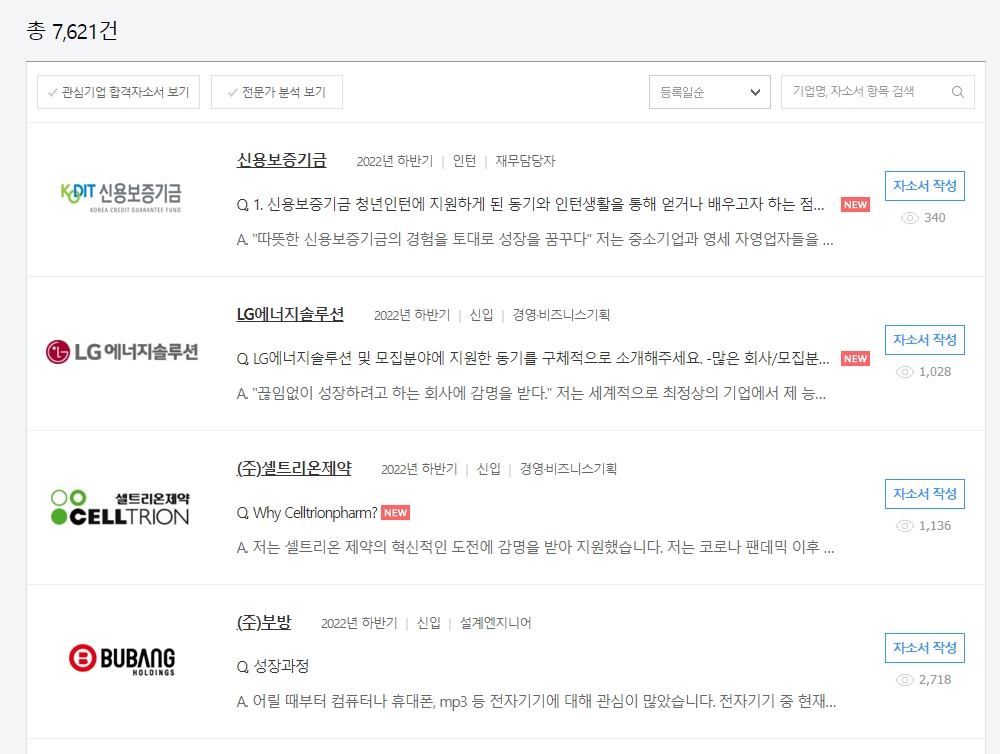Click 인턴 tag on 신용보증기금 row

(464, 161)
